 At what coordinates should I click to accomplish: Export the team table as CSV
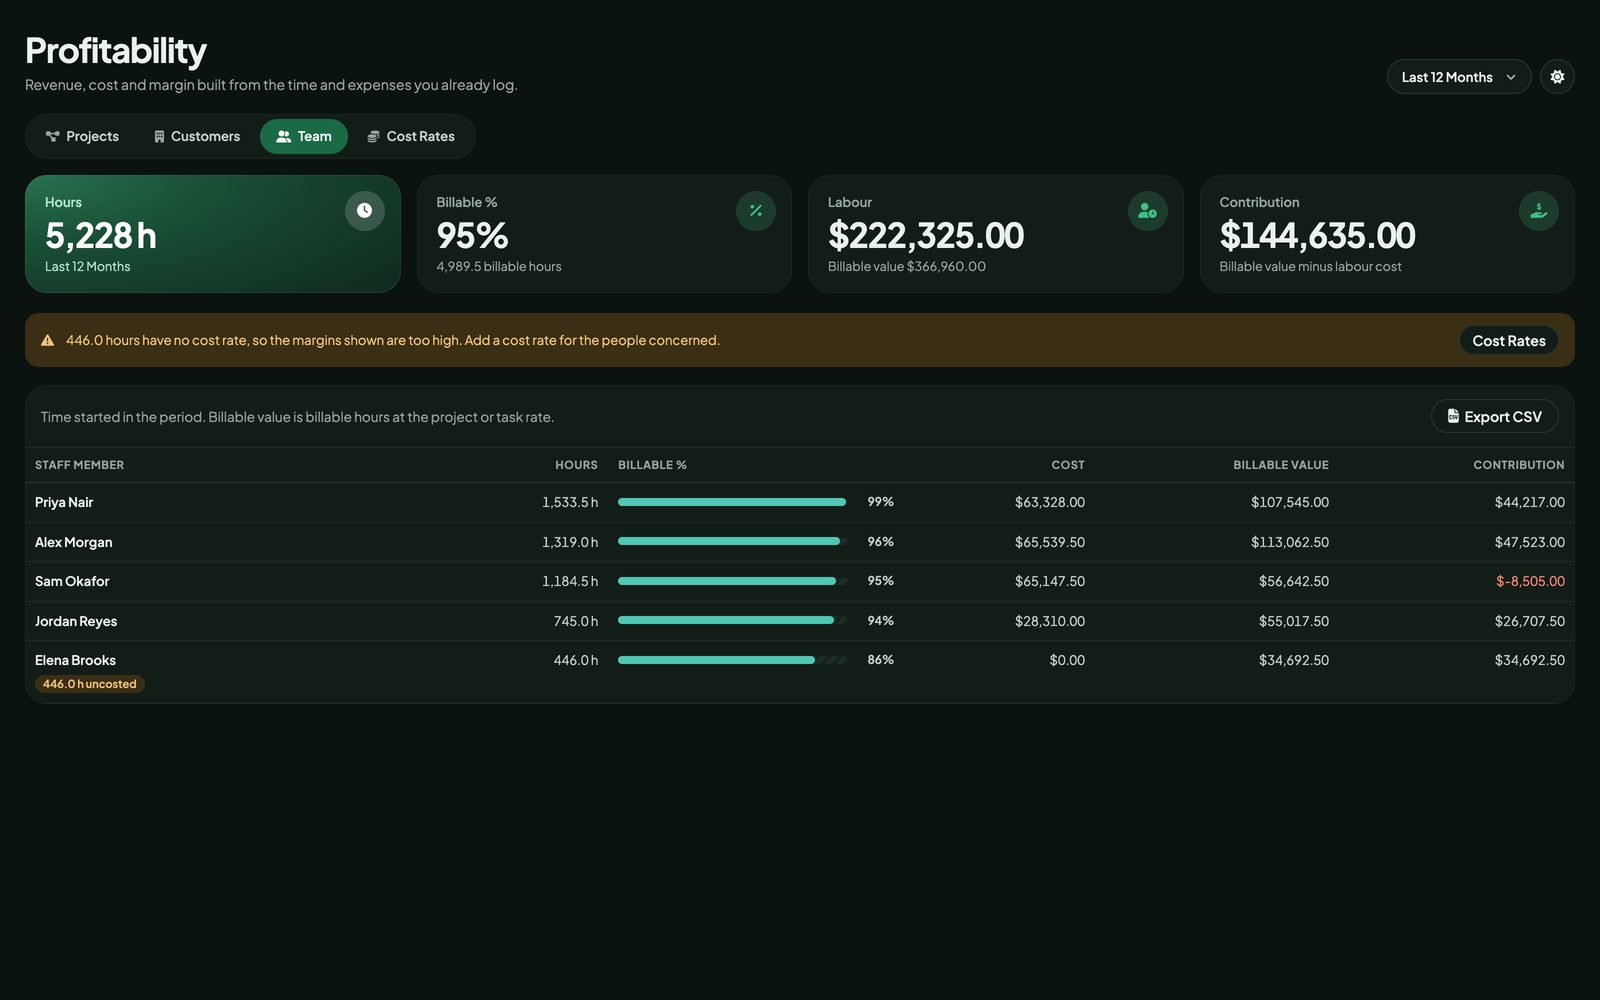coord(1495,417)
